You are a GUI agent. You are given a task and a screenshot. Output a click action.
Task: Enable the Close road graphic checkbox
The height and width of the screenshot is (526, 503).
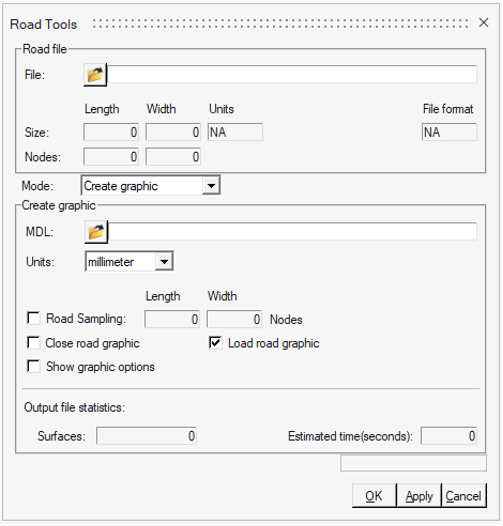pos(34,343)
